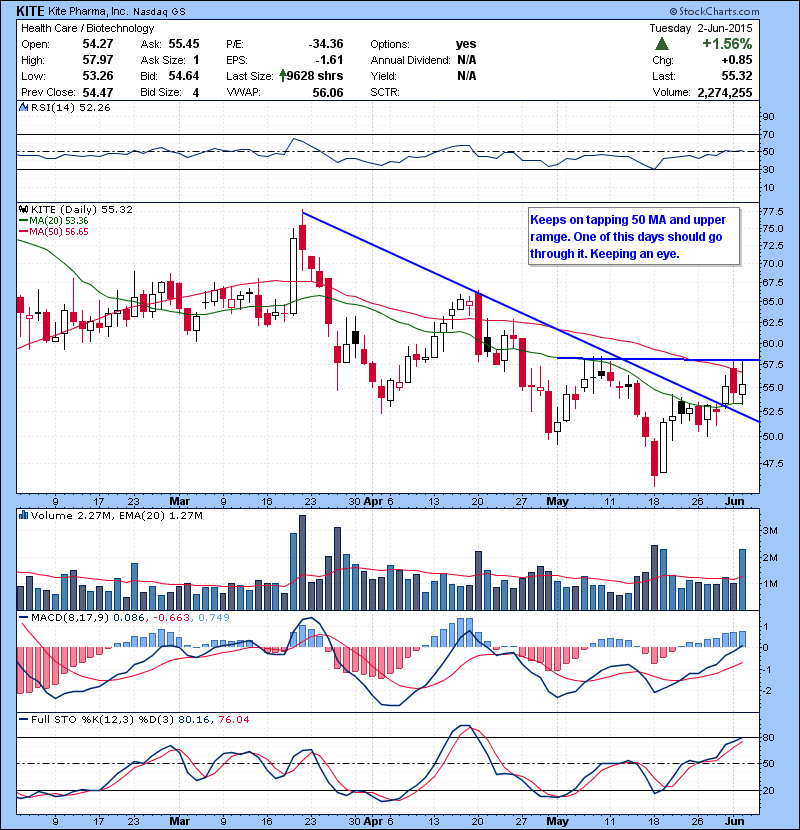Click the stochastic %D value 76.04

[233, 719]
